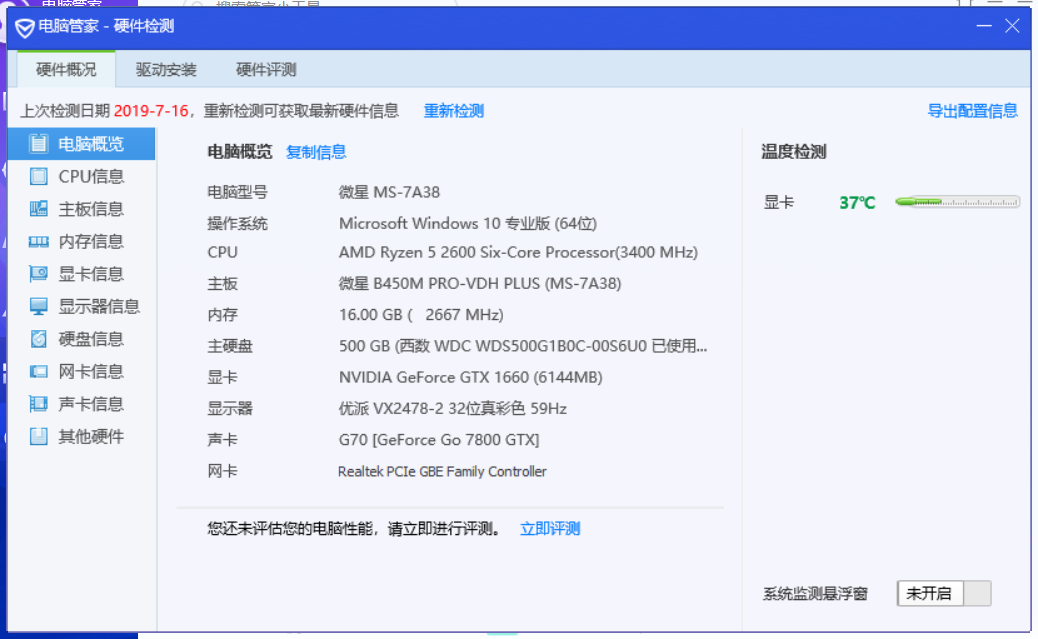Open the 其他硬件 sidebar entry
Image resolution: width=1038 pixels, height=639 pixels.
[x=82, y=436]
